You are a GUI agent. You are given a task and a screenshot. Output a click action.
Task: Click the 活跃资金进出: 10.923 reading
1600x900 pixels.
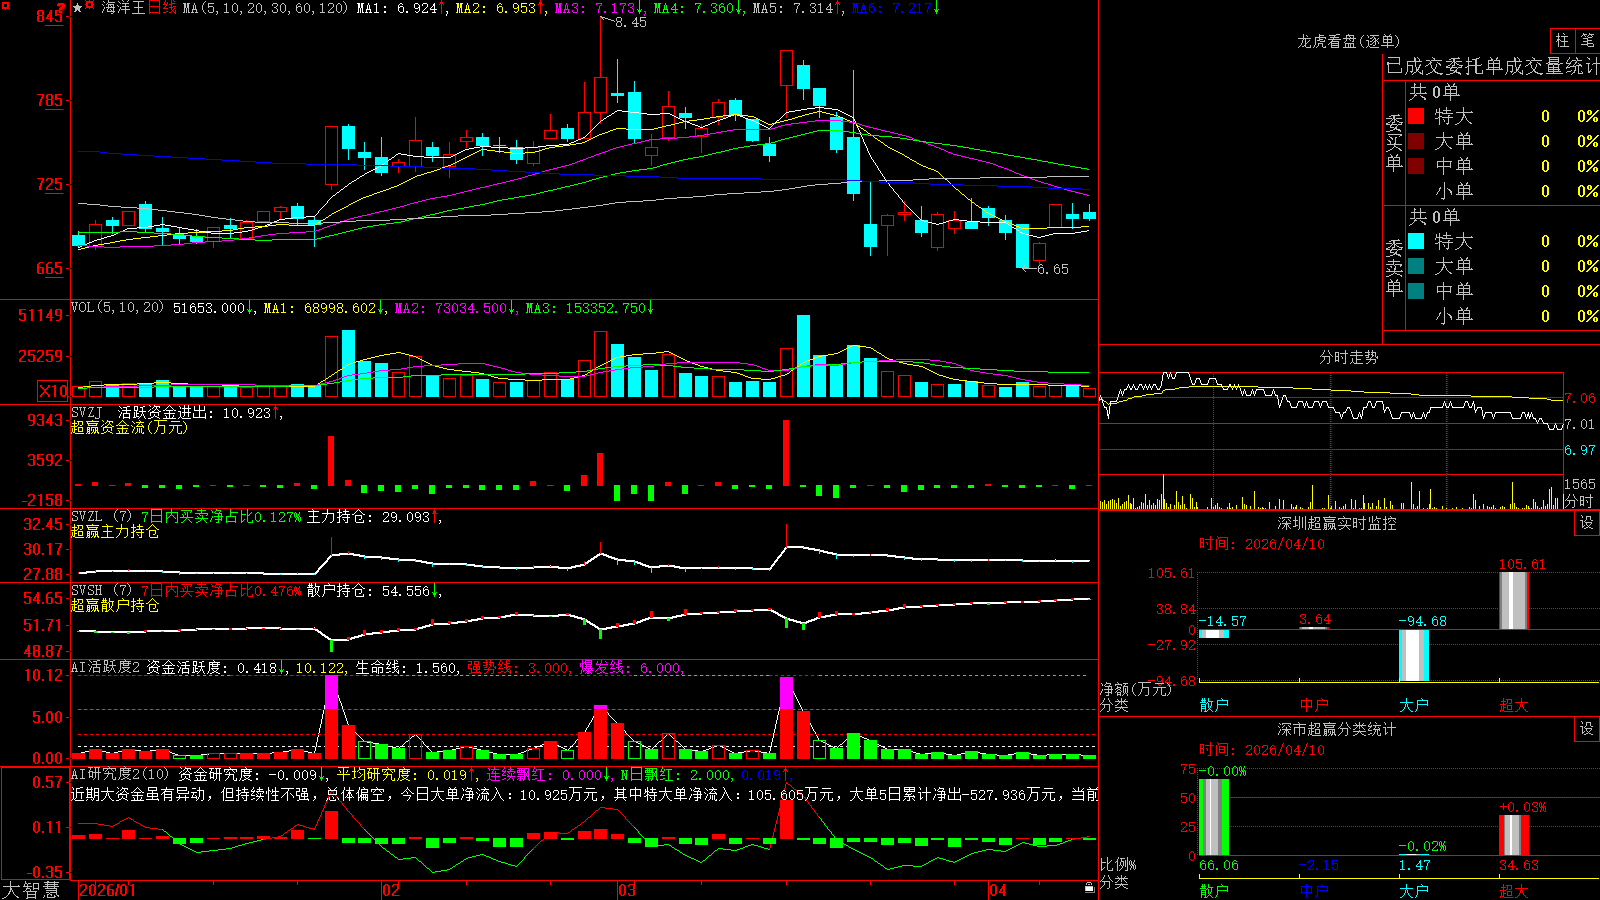(x=194, y=413)
